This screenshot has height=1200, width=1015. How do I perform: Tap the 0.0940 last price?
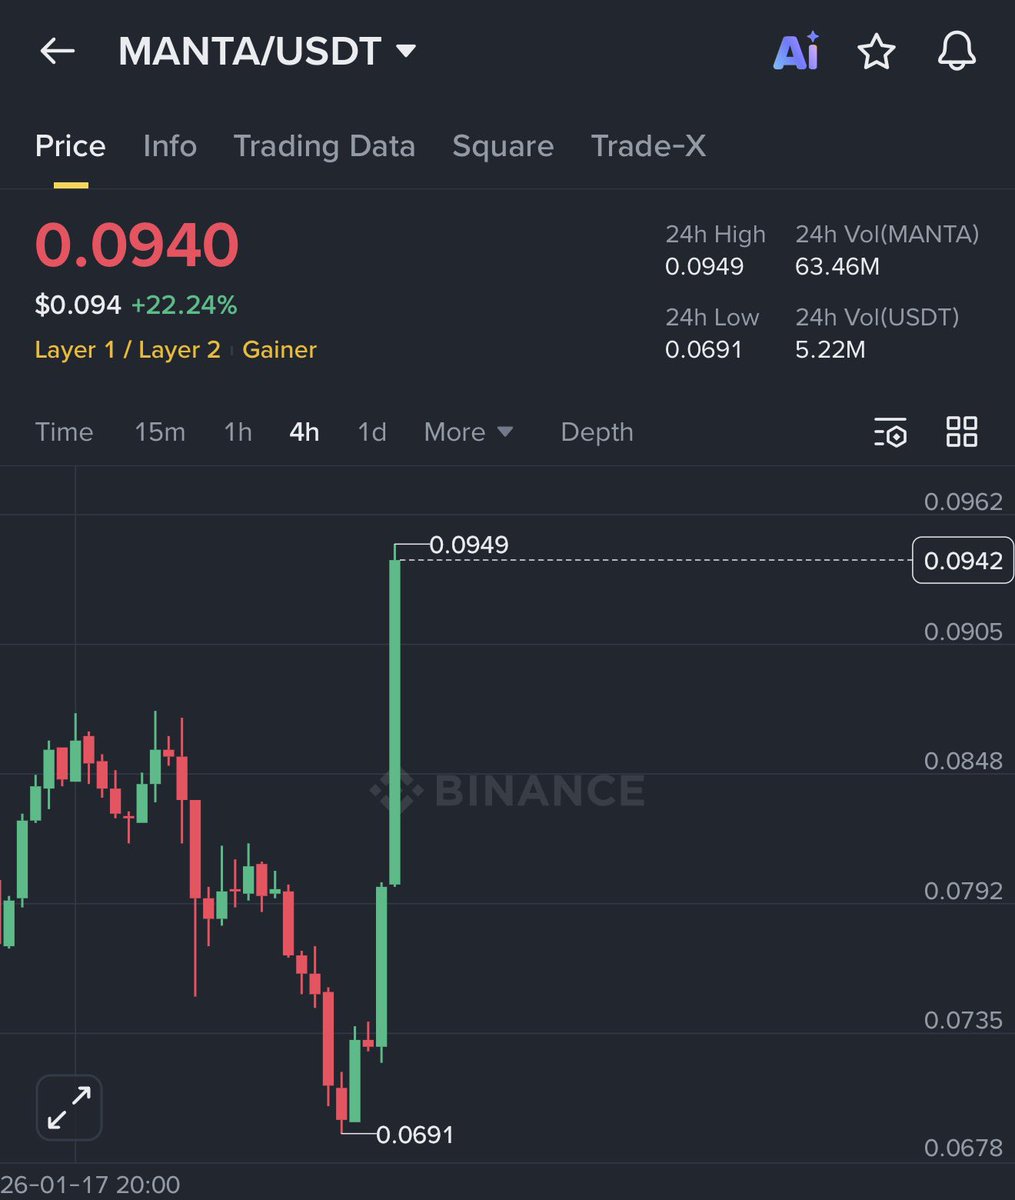point(137,245)
